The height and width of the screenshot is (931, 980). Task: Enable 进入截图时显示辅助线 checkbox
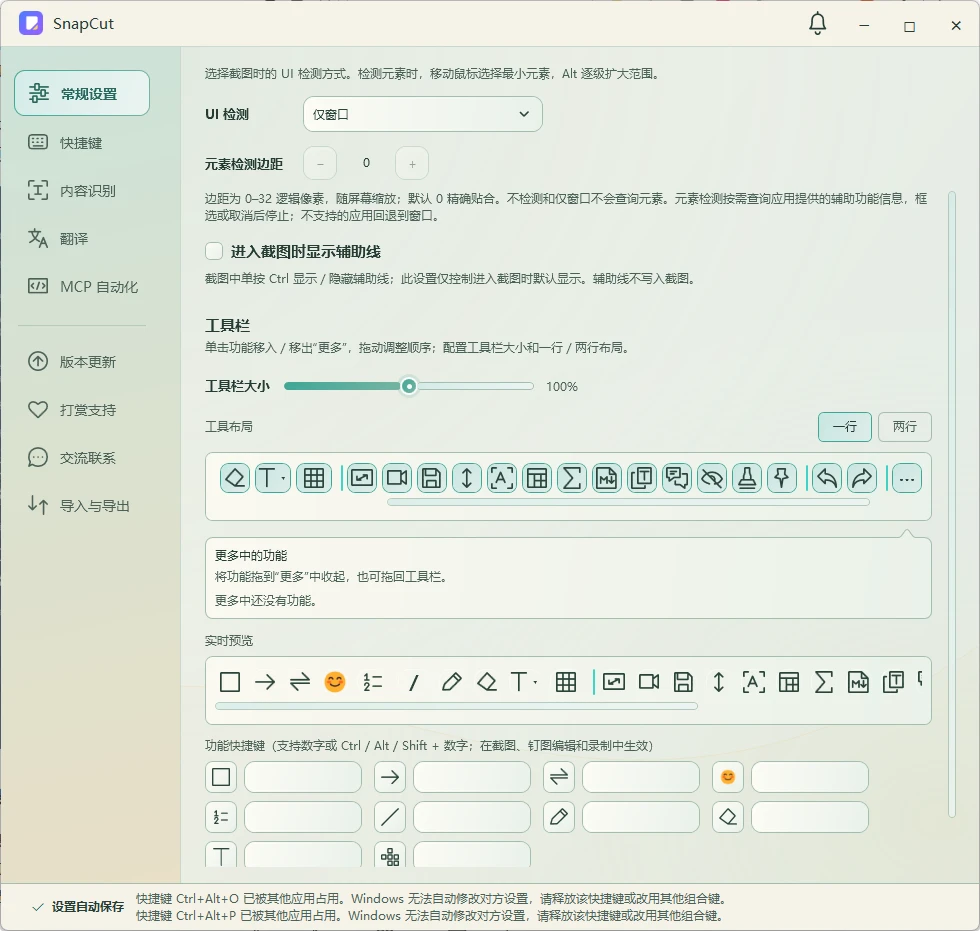pos(214,251)
